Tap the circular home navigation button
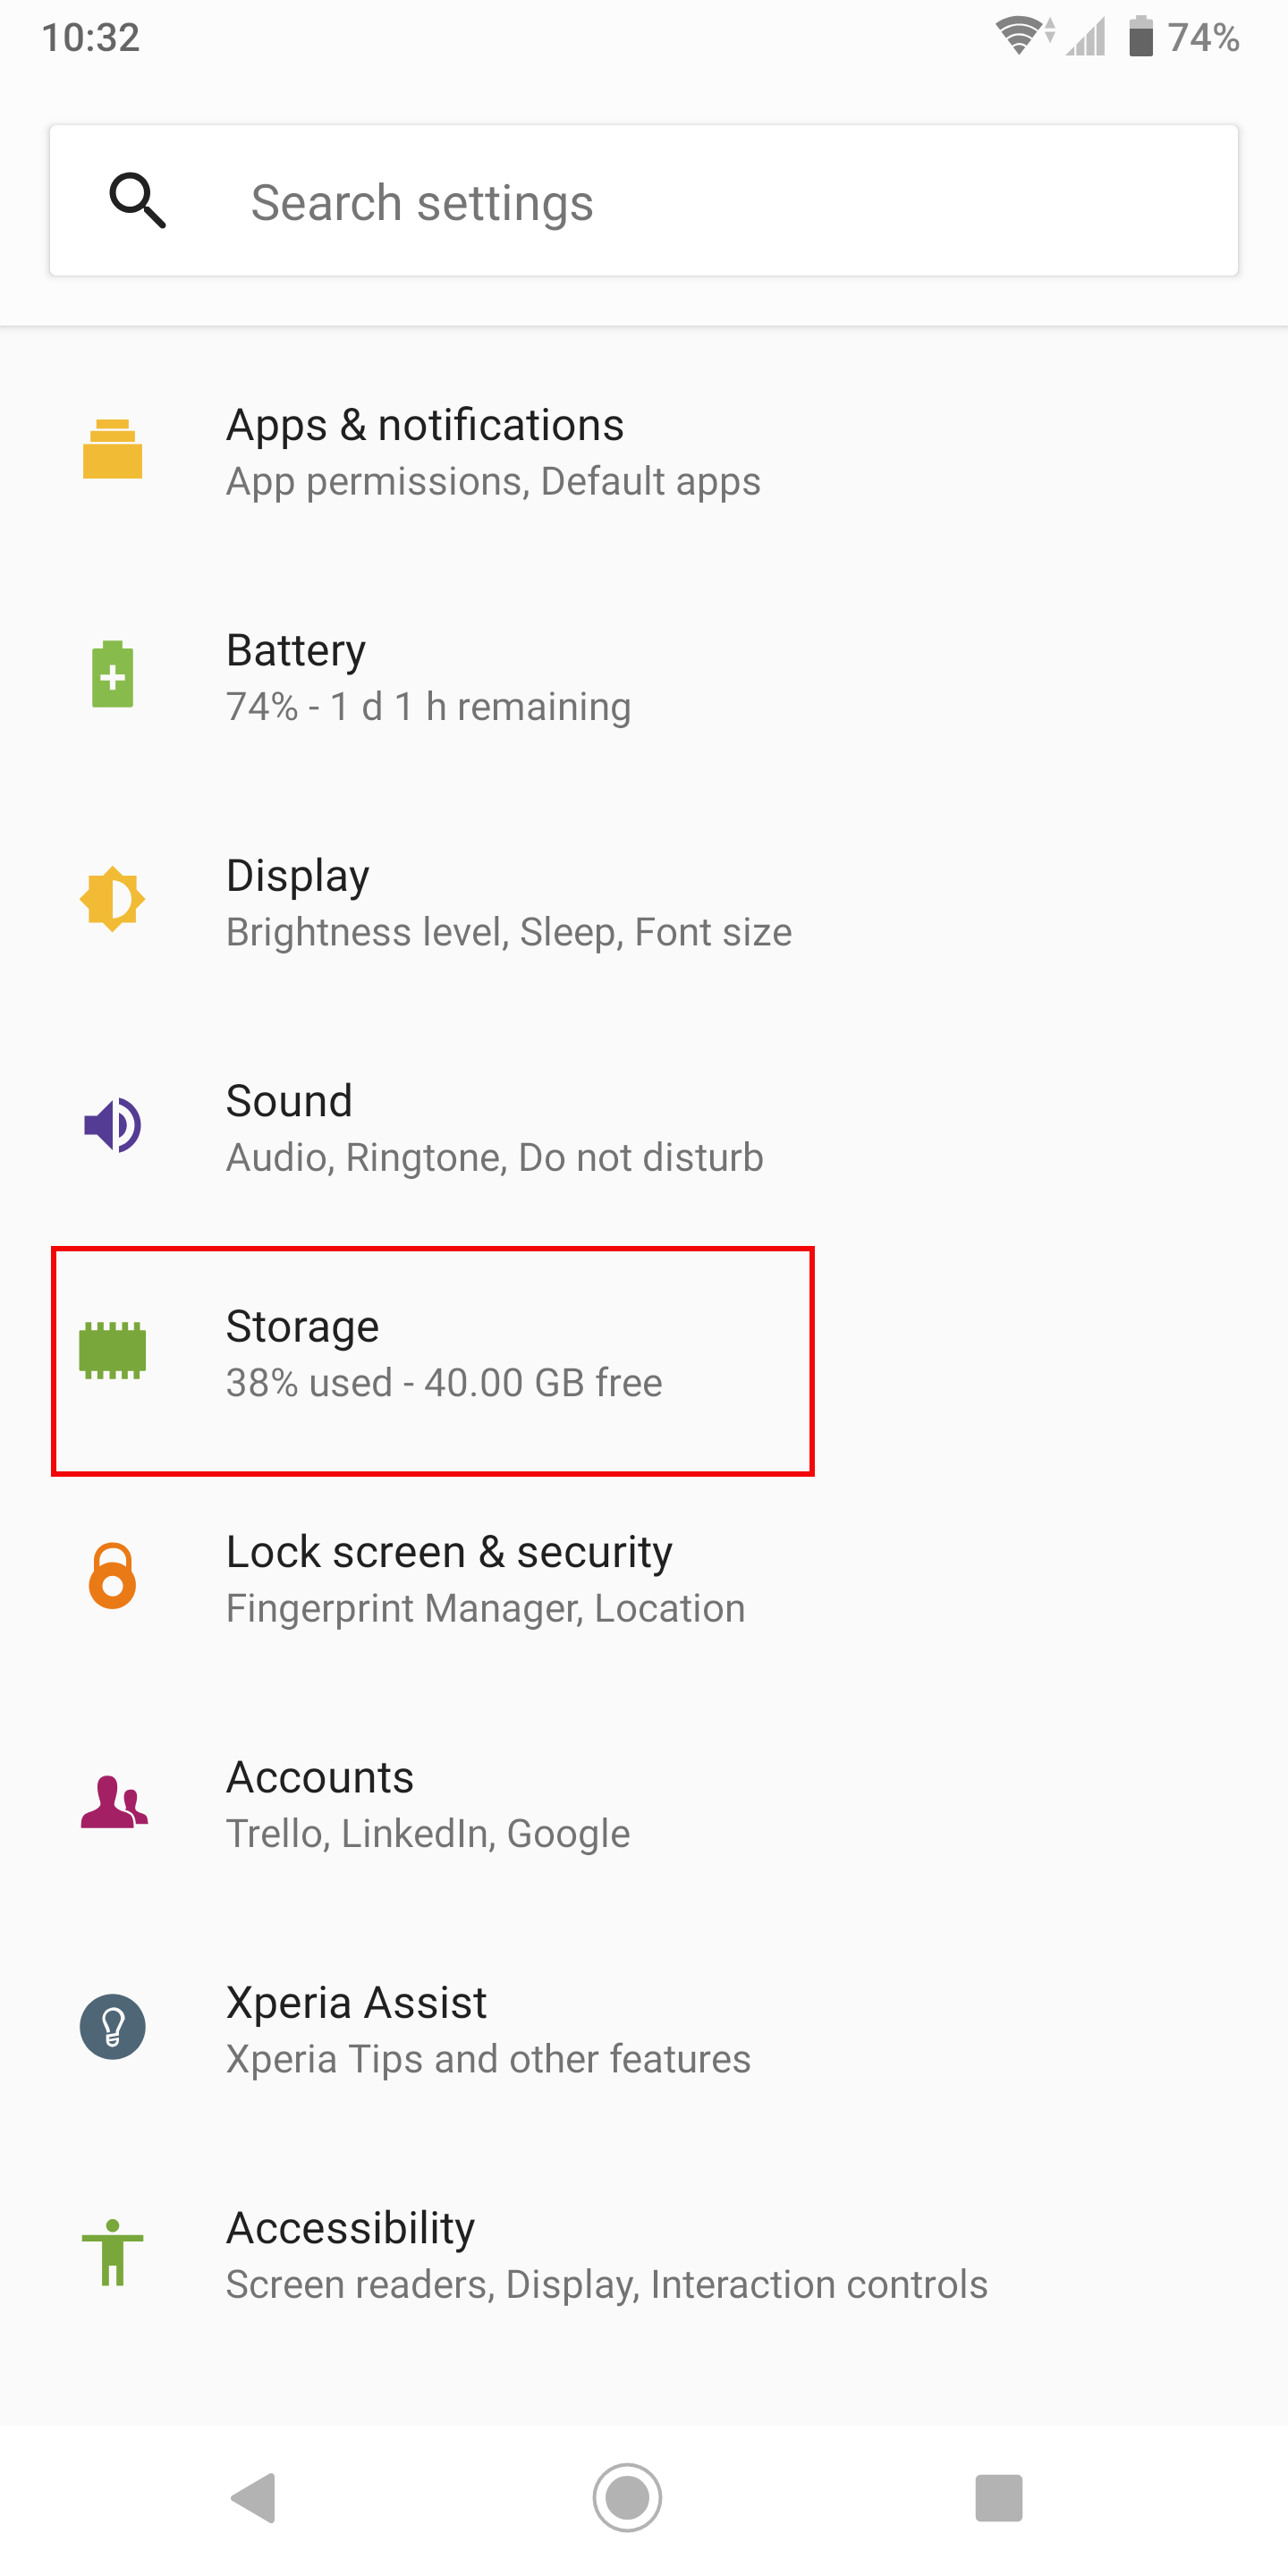 [627, 2498]
